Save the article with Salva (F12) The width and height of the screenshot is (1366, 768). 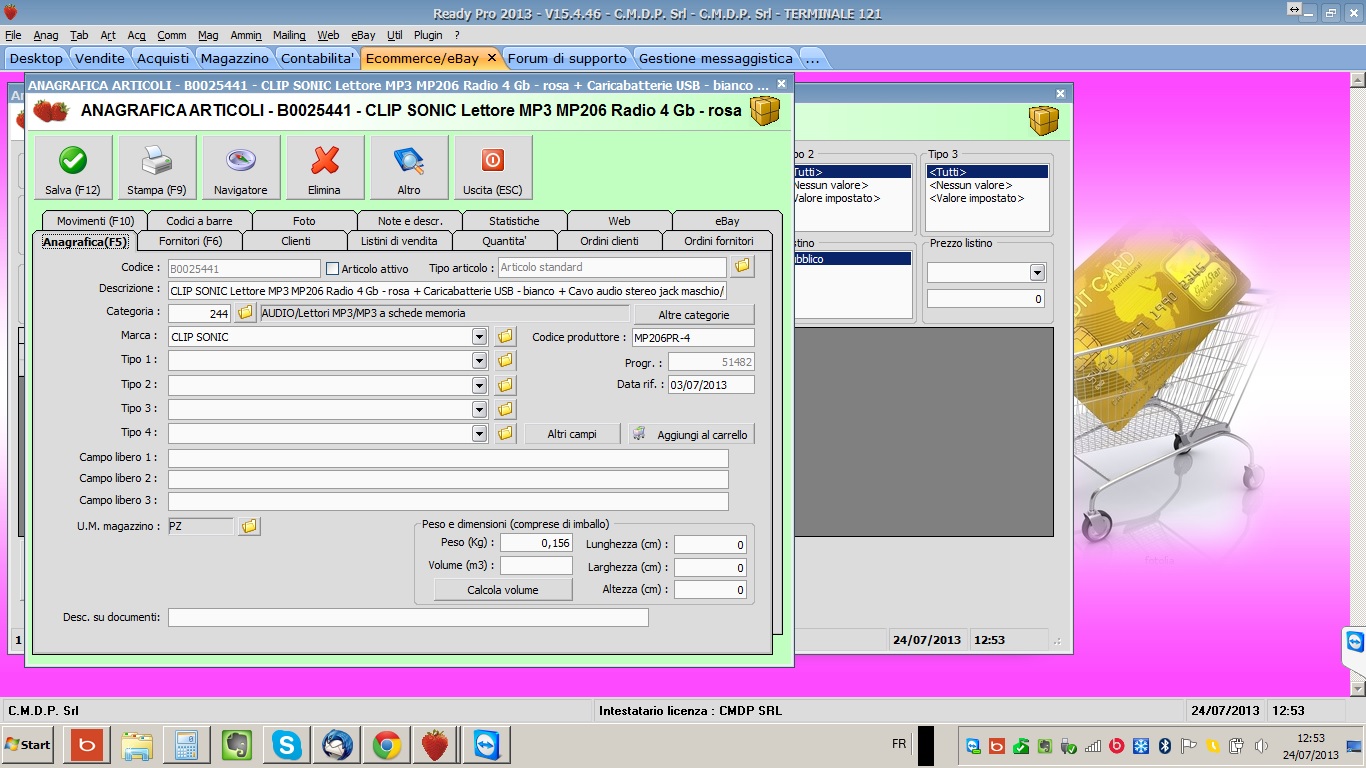(73, 168)
